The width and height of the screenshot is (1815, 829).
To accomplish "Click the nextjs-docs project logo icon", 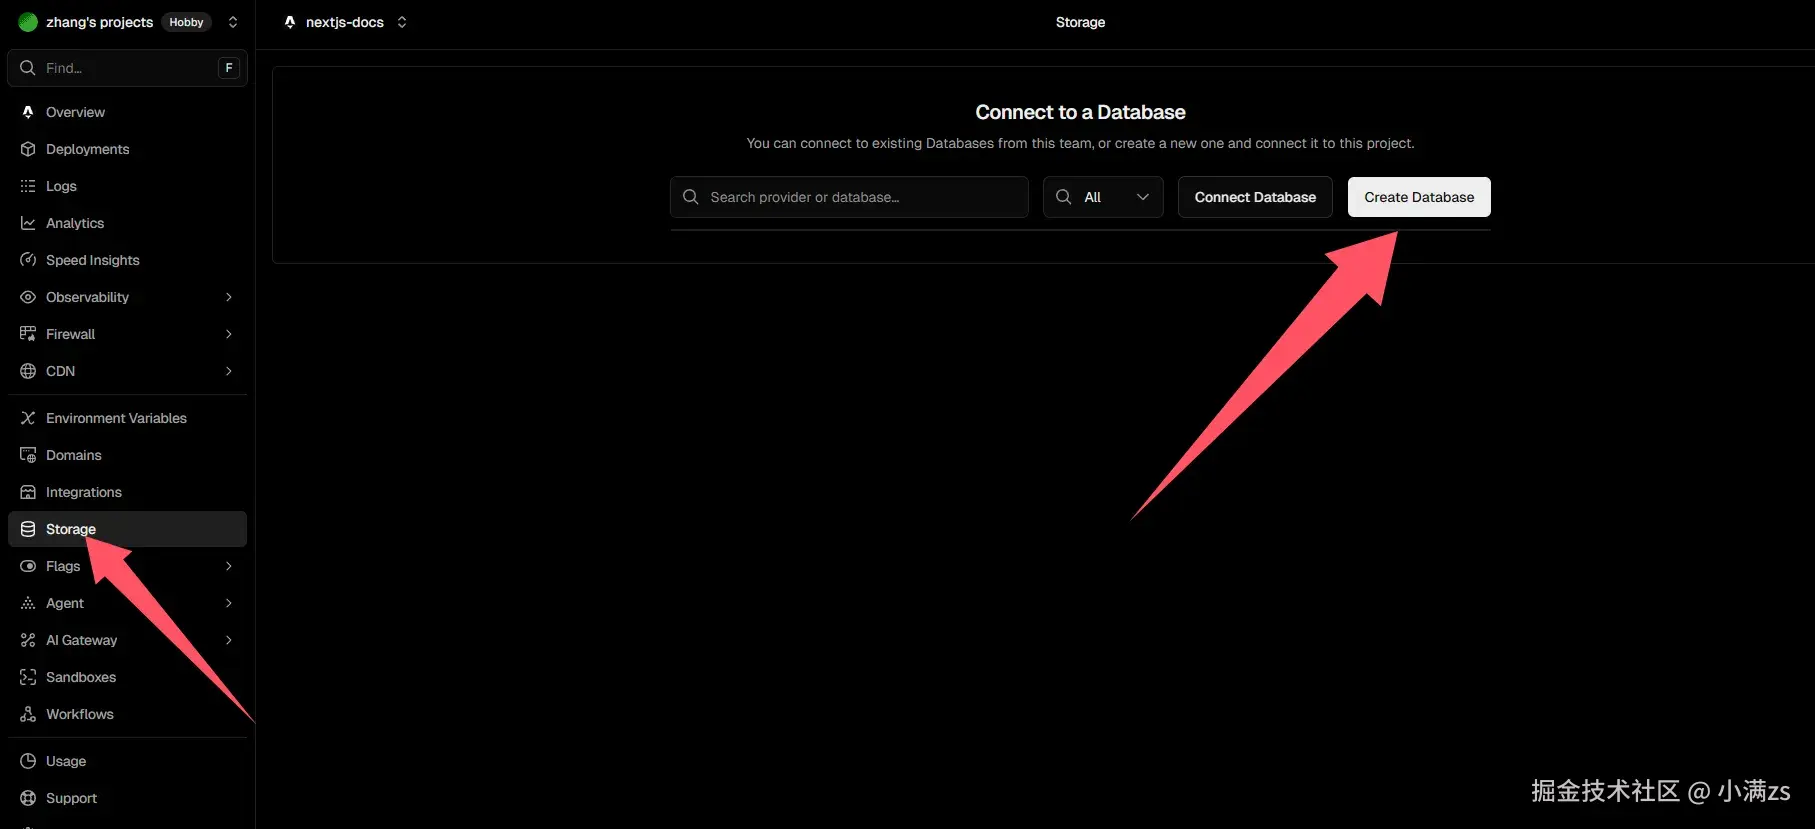I will point(290,22).
